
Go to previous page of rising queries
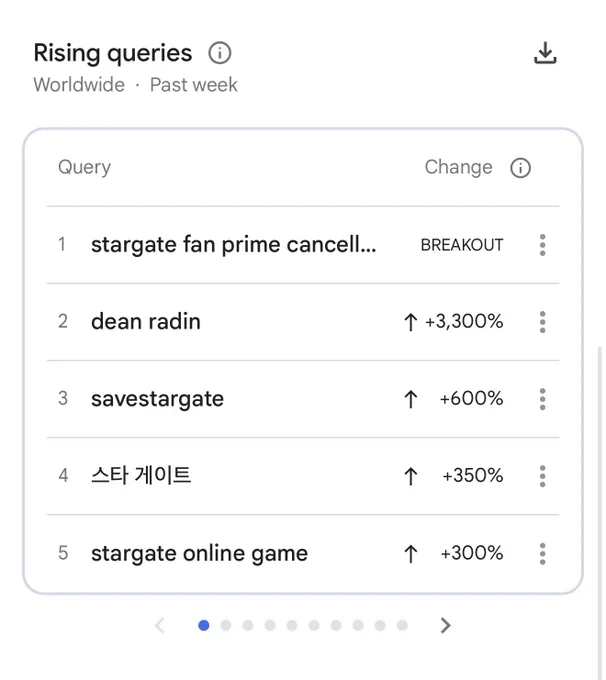[x=160, y=625]
